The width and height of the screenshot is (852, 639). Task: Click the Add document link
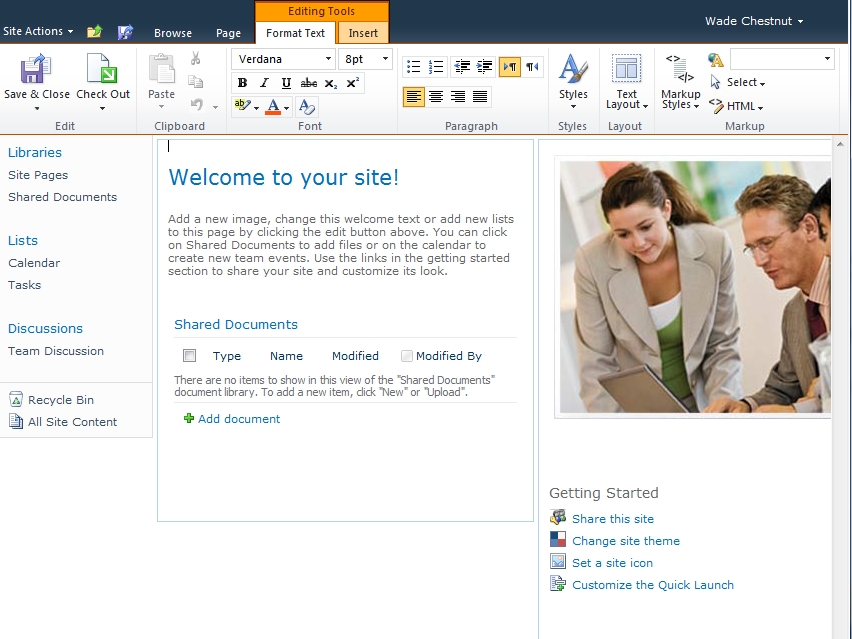click(x=237, y=419)
